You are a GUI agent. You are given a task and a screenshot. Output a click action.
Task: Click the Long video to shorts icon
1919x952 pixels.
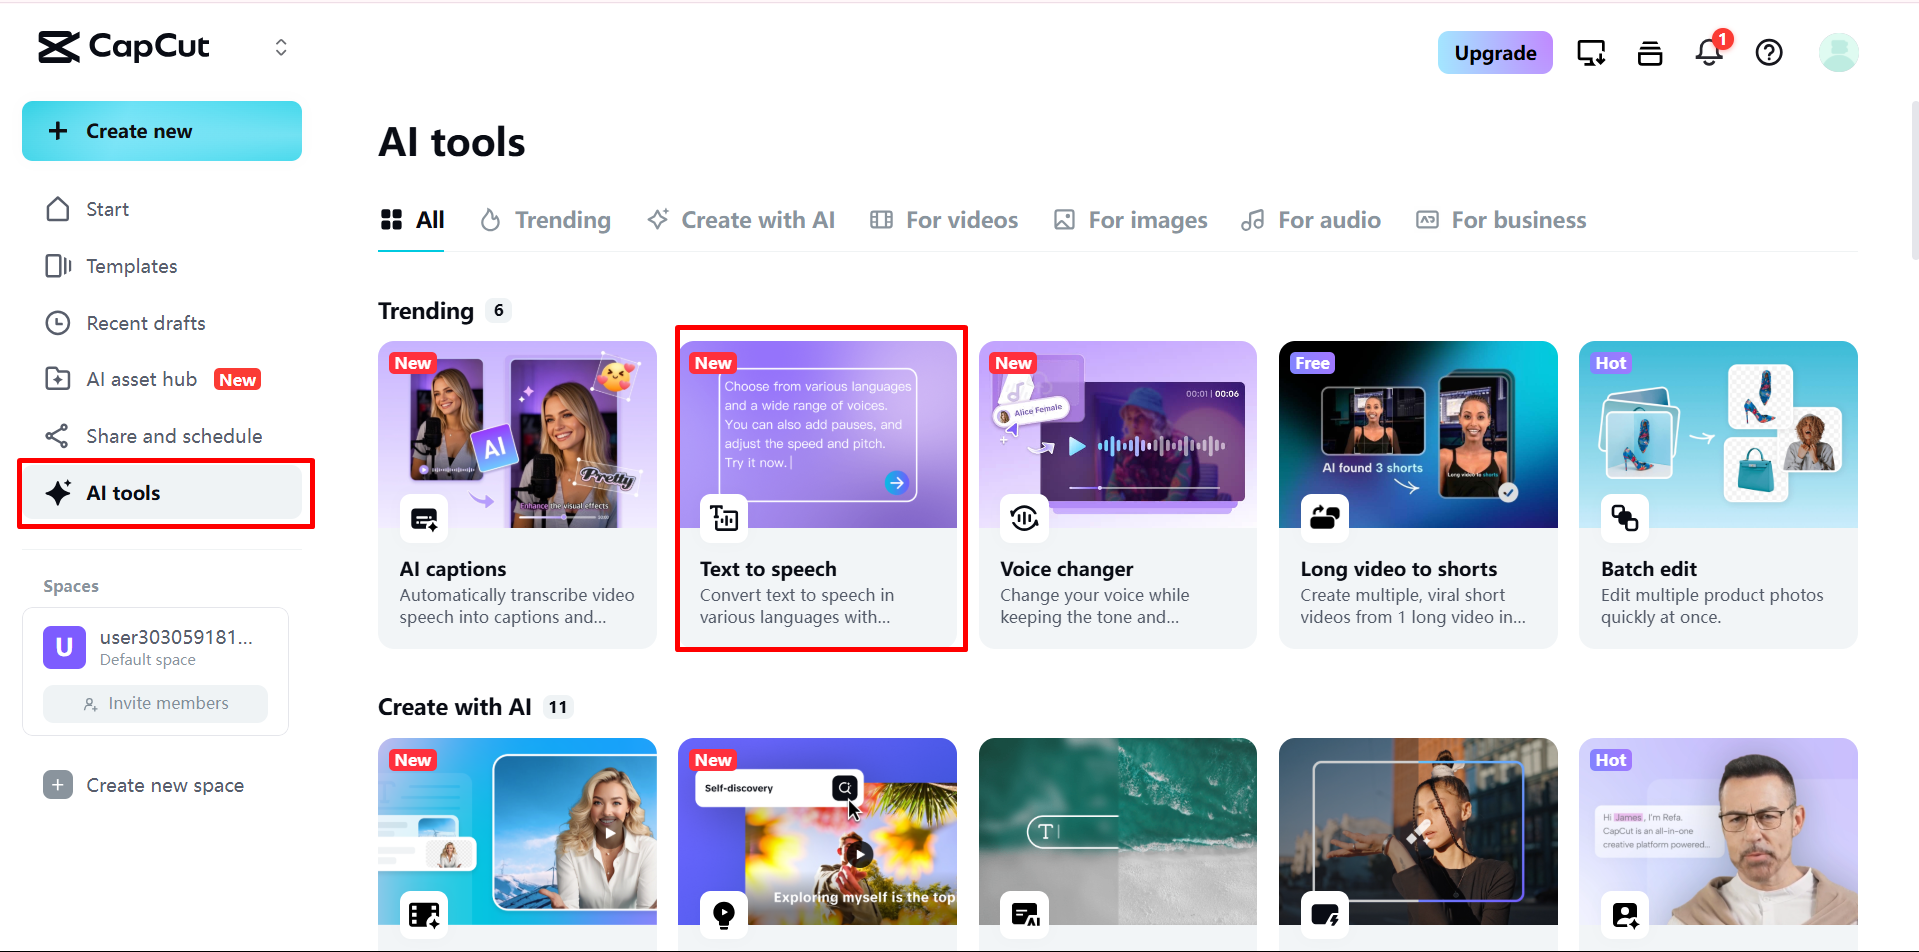tap(1325, 518)
